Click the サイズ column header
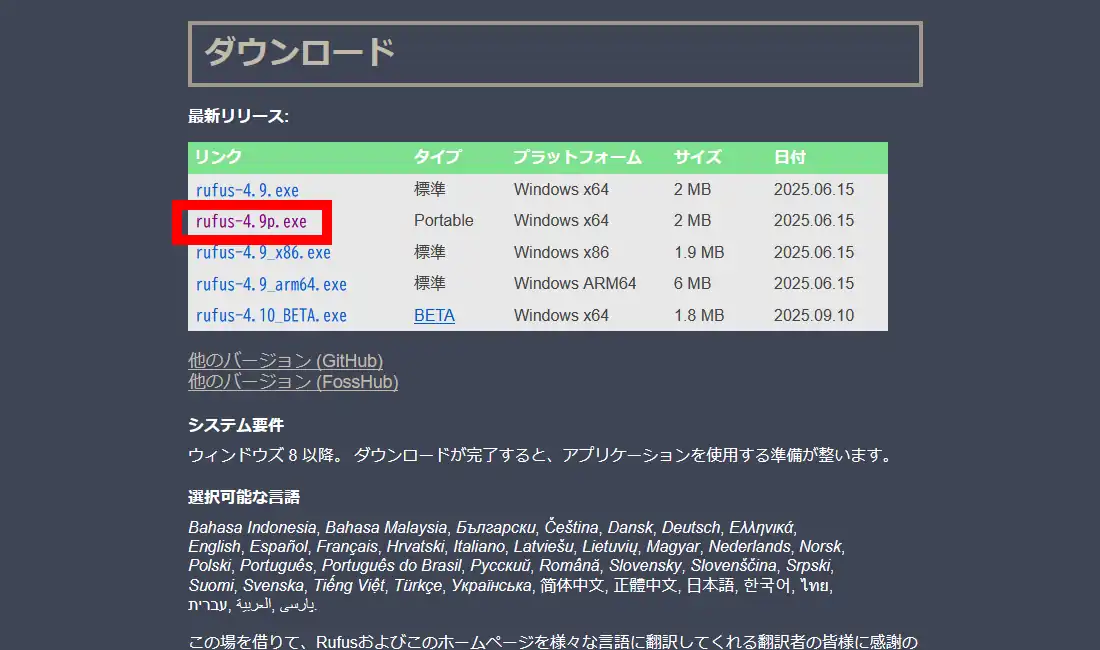1100x650 pixels. point(697,157)
